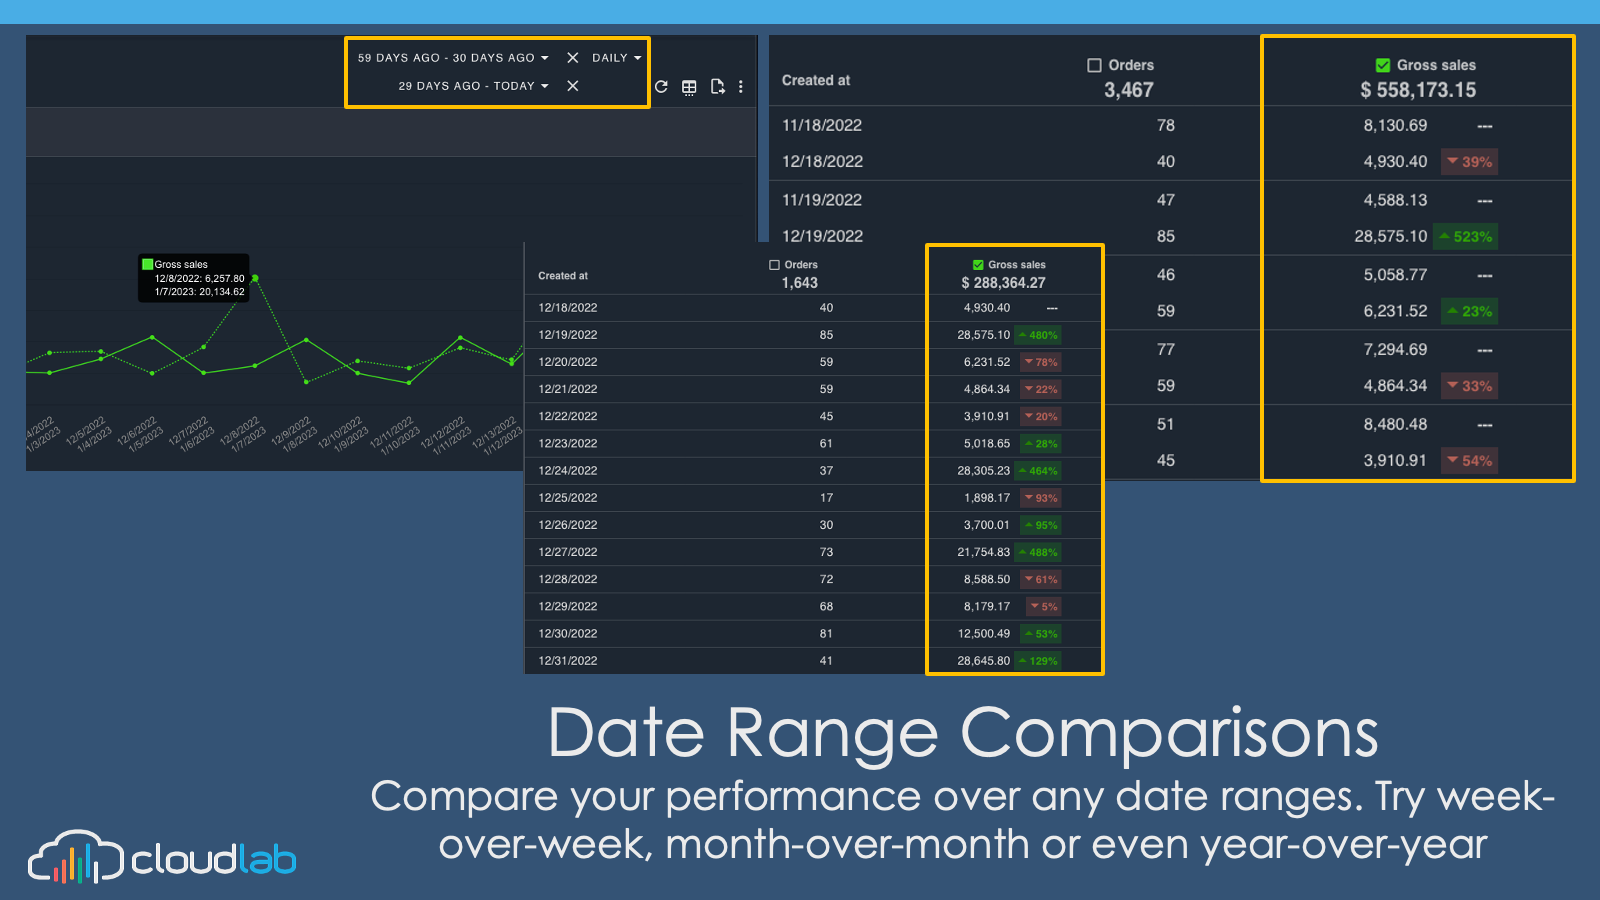Click the export file icon
Image resolution: width=1600 pixels, height=900 pixels.
coord(717,87)
